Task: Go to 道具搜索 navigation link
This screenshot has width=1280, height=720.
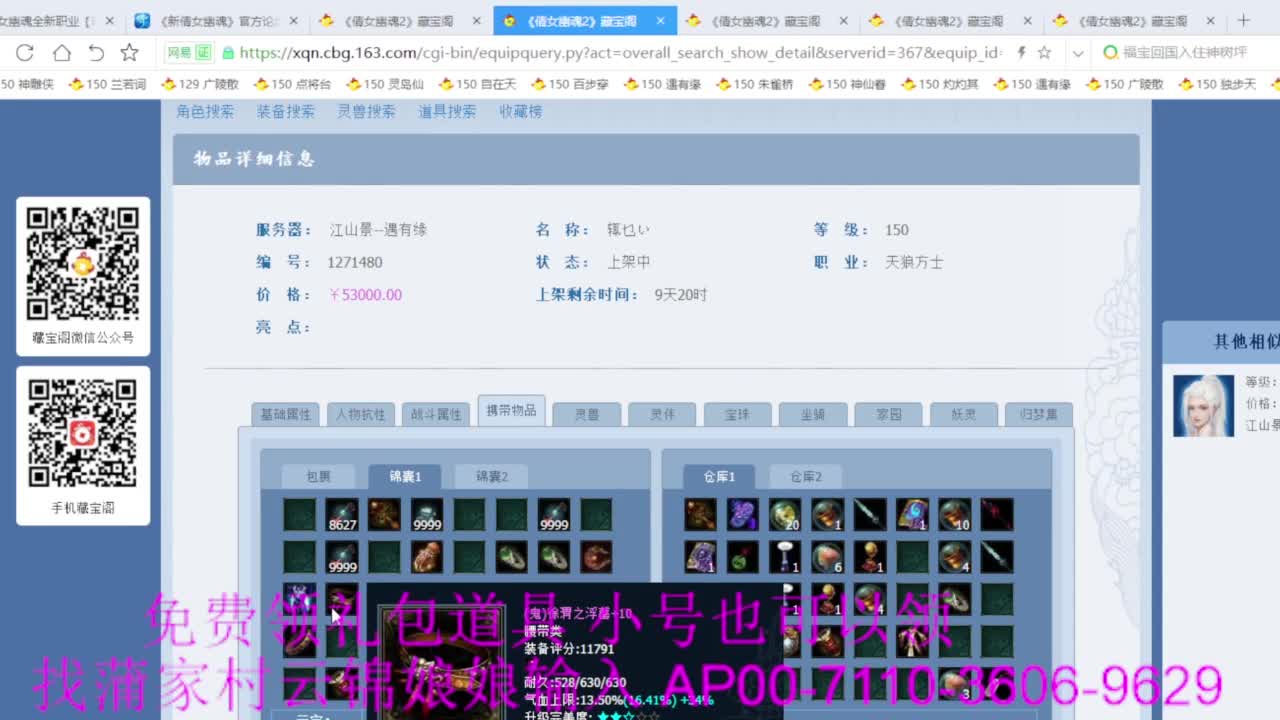Action: click(447, 112)
